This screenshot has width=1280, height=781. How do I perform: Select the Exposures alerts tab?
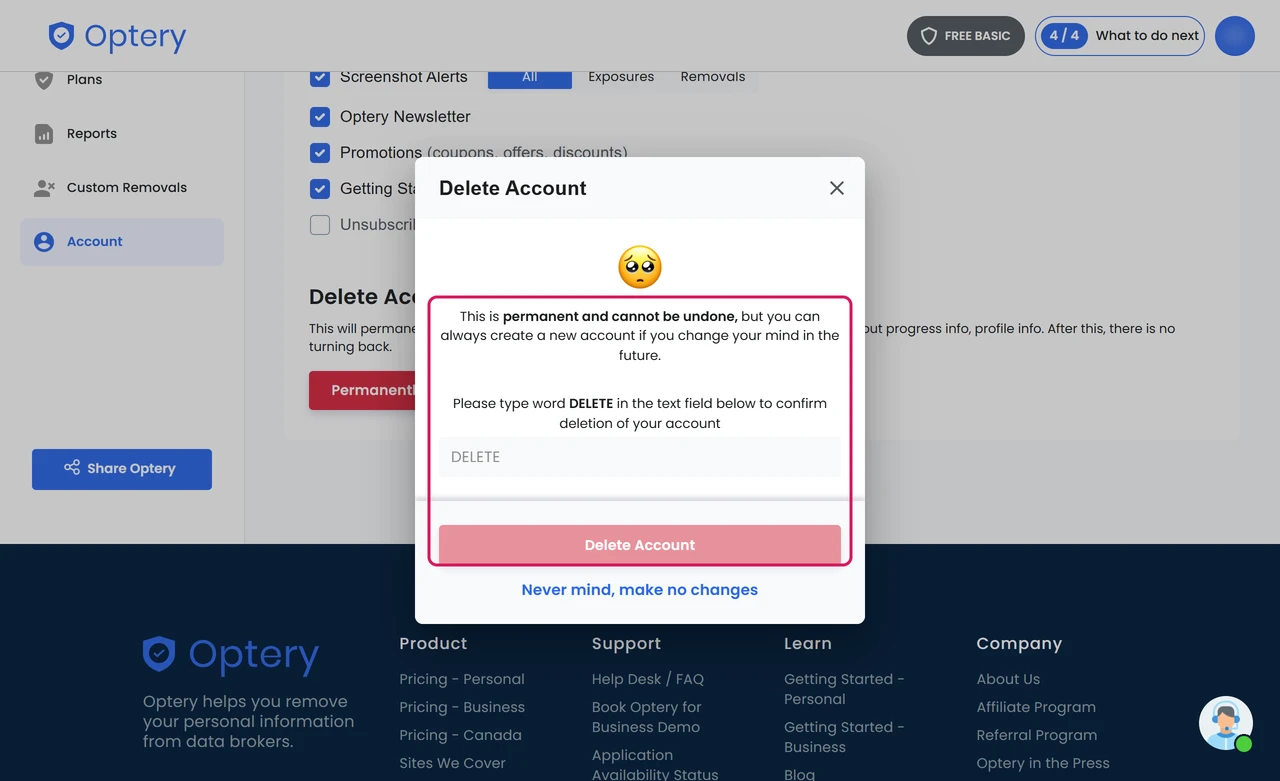(621, 77)
